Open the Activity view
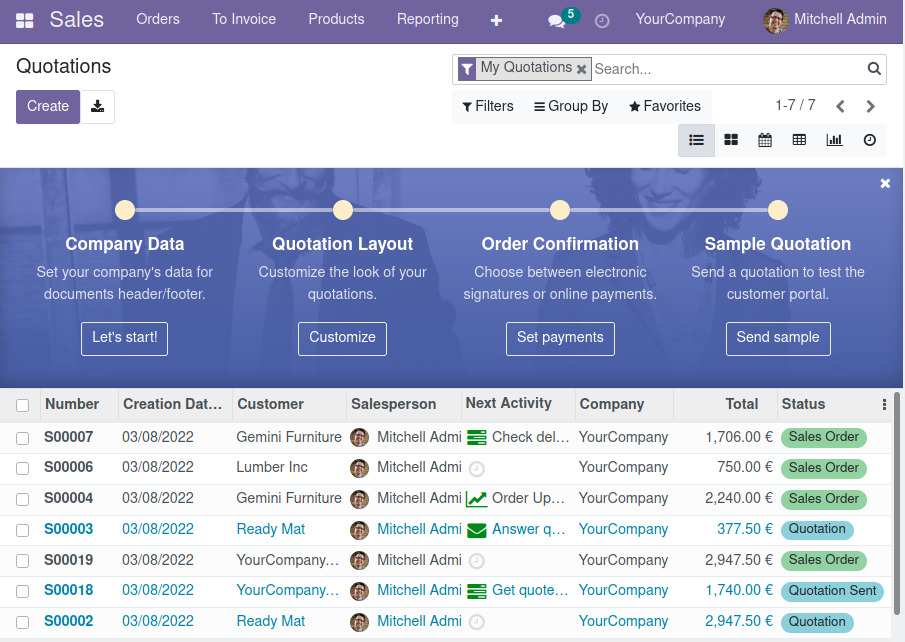Viewport: 905px width, 642px height. [869, 140]
